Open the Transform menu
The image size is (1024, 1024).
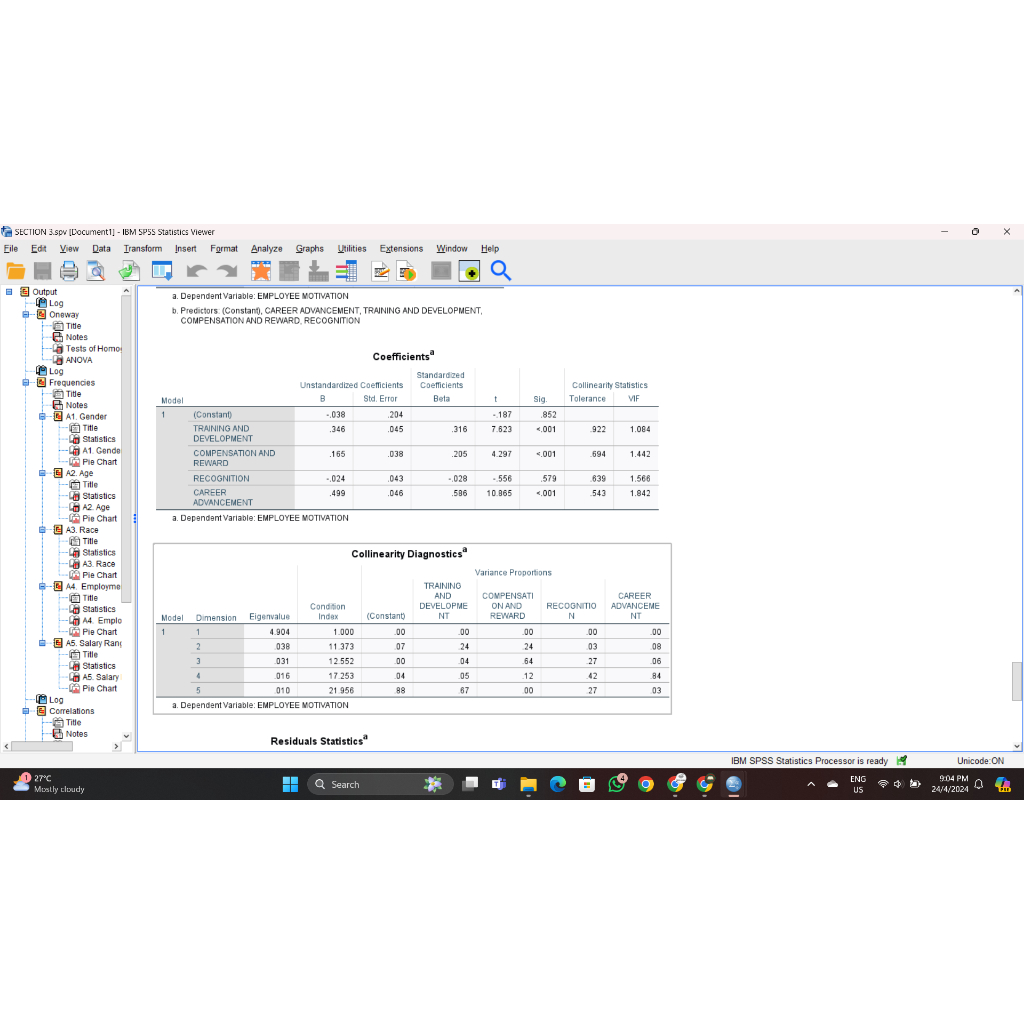click(x=142, y=248)
